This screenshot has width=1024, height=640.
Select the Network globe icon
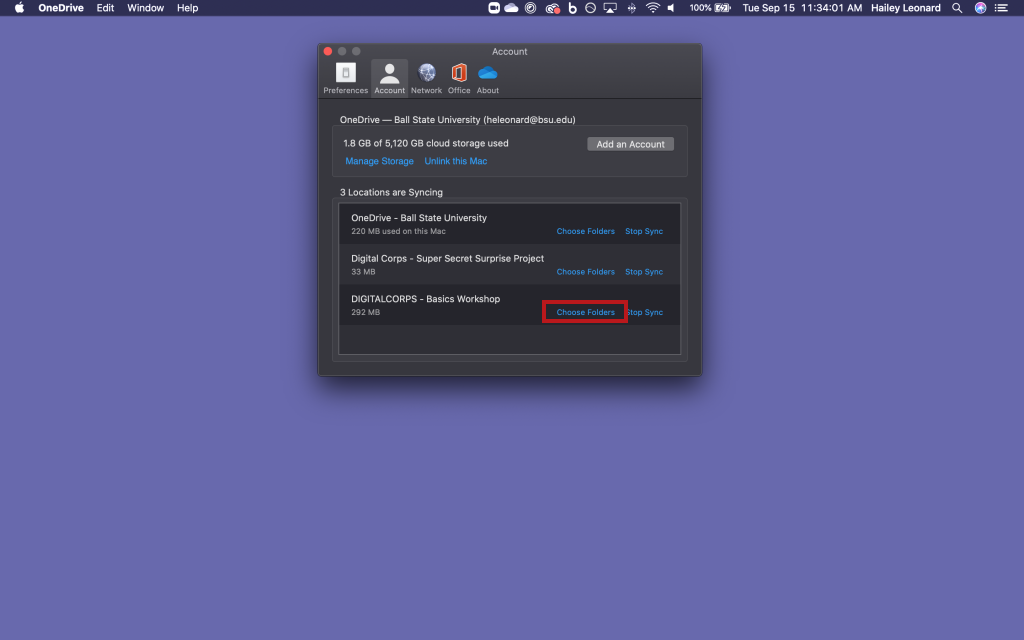coord(427,75)
